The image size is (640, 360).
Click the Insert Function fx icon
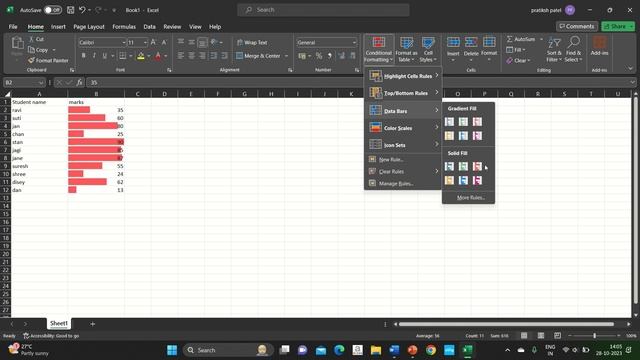click(80, 82)
